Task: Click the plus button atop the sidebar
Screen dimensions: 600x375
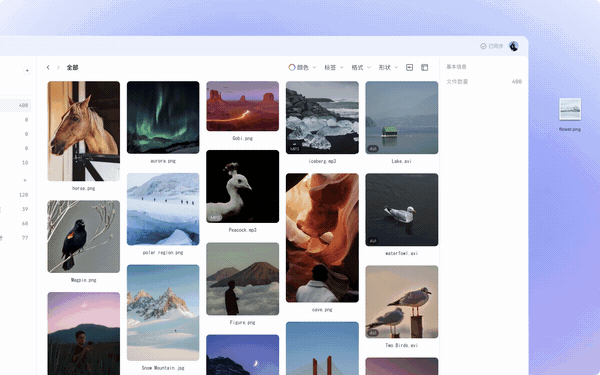Action: 27,70
